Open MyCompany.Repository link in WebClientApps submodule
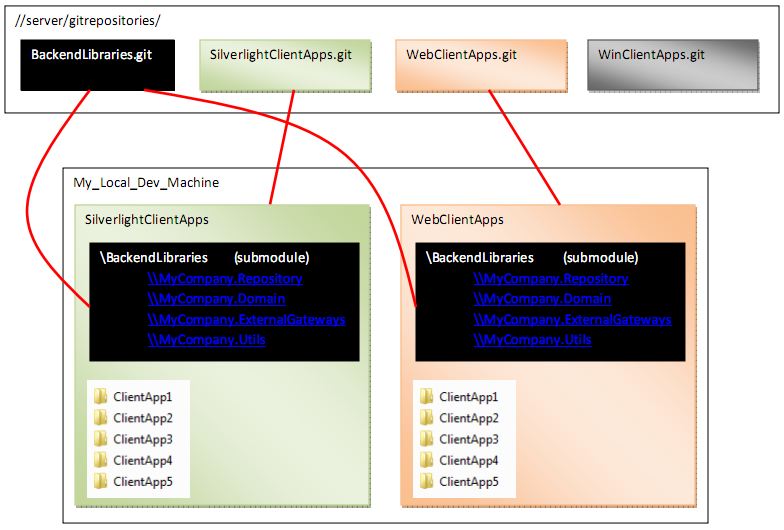 (x=551, y=278)
